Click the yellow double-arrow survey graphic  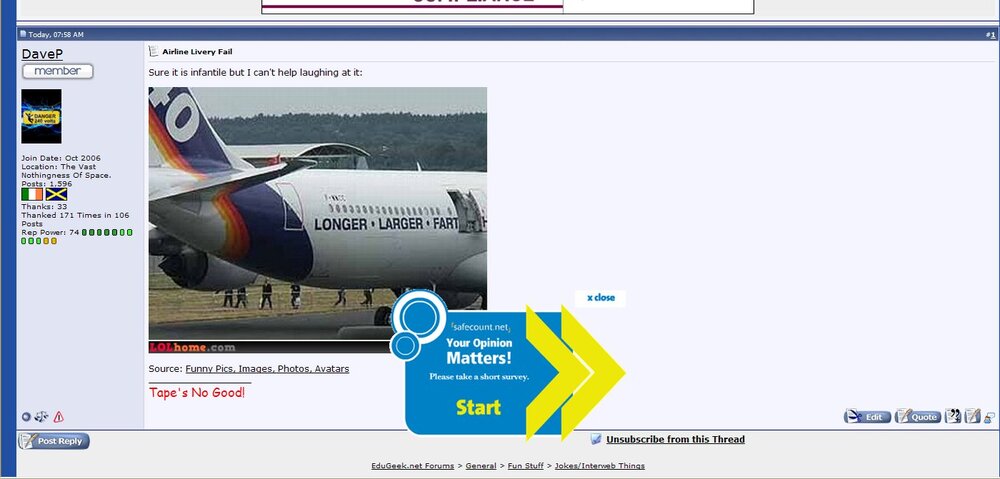tap(576, 372)
